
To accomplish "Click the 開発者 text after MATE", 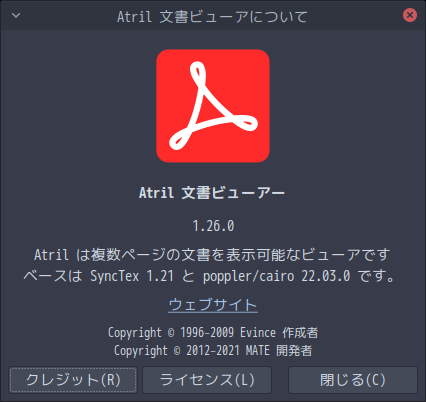I will click(x=294, y=351).
